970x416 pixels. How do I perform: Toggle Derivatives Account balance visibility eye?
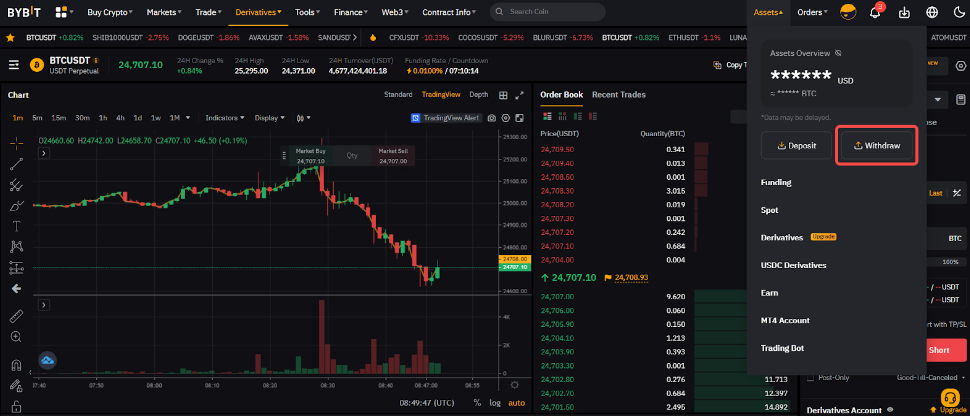point(890,409)
